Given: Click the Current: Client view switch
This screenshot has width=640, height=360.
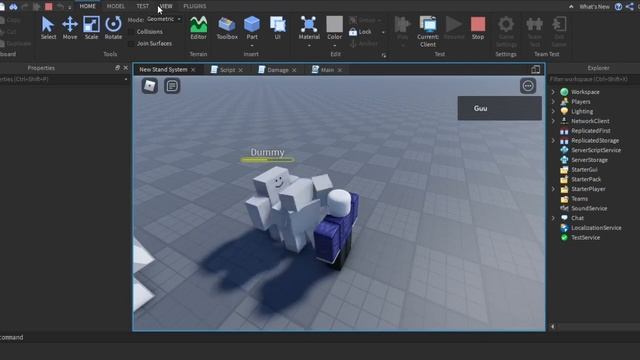Looking at the screenshot, I should (428, 32).
